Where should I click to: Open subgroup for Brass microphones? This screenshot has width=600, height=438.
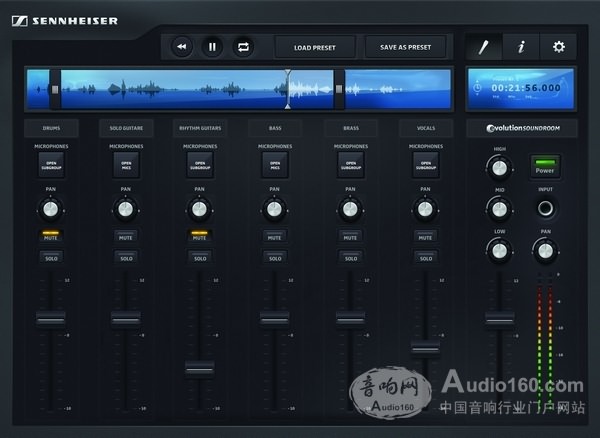click(x=349, y=166)
